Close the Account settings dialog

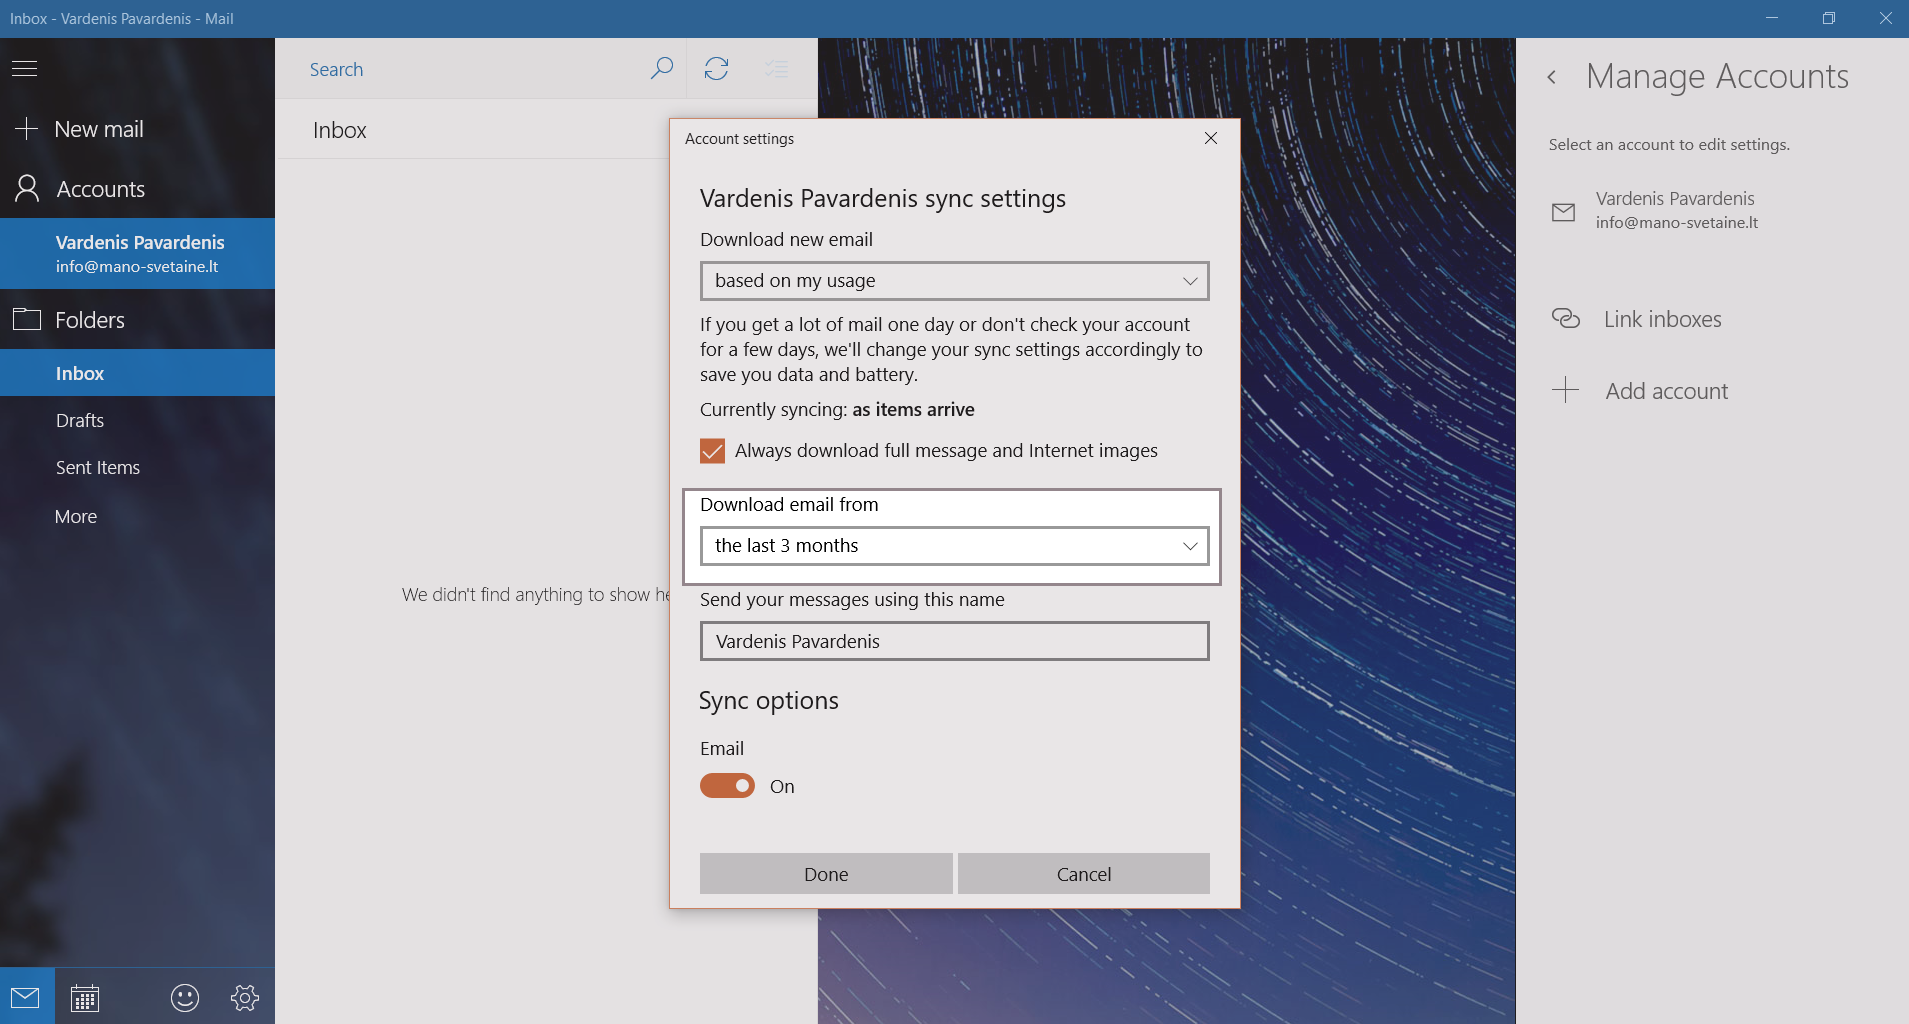pyautogui.click(x=1210, y=138)
